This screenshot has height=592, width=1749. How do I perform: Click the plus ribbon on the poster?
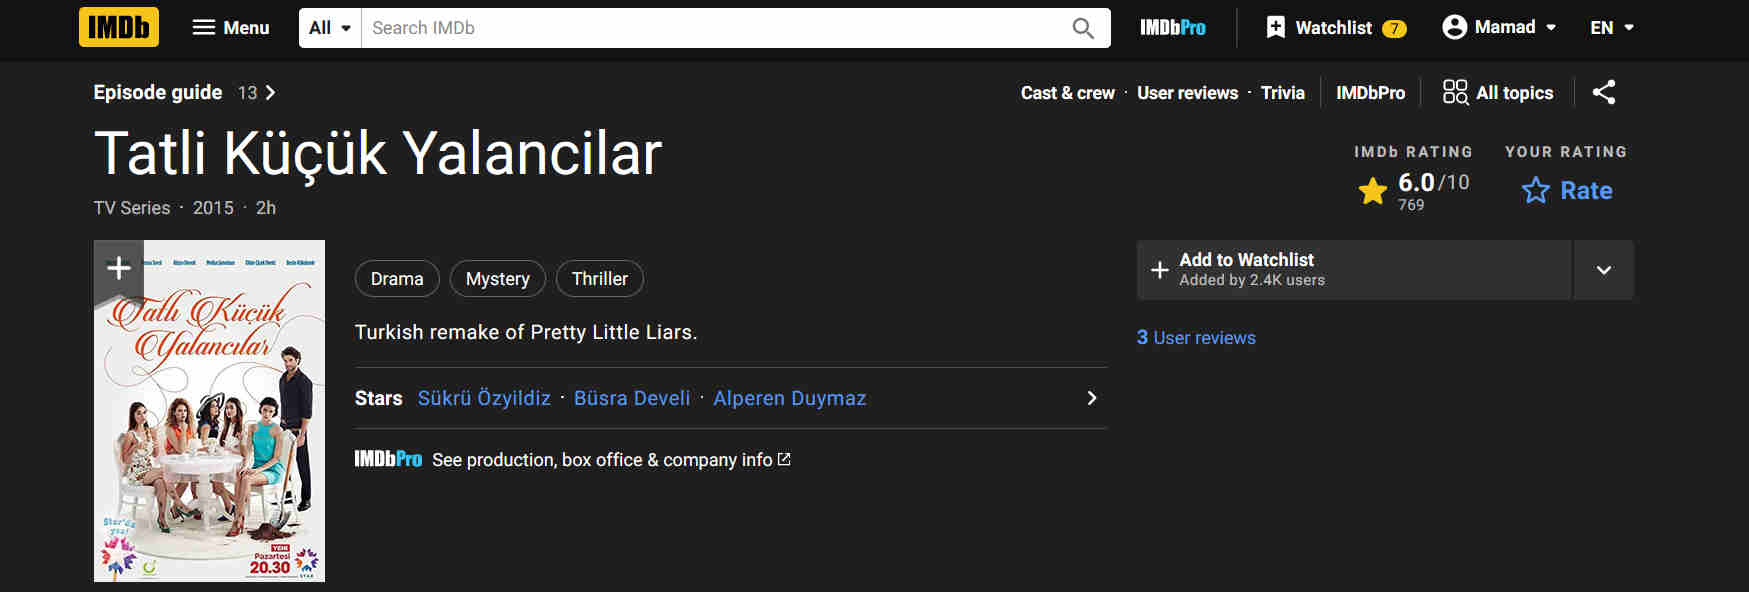[x=119, y=270]
